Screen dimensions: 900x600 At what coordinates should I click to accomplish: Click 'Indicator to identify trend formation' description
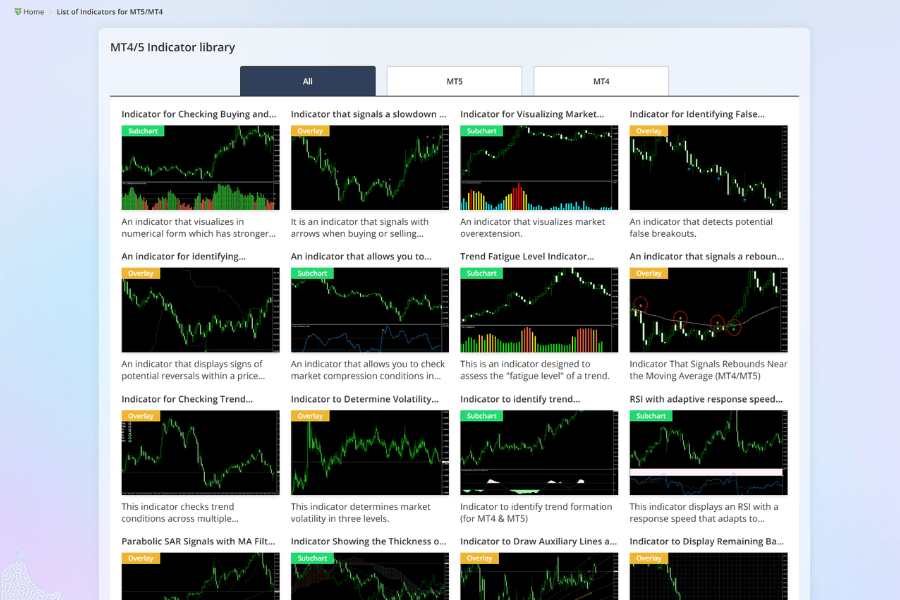click(x=536, y=513)
